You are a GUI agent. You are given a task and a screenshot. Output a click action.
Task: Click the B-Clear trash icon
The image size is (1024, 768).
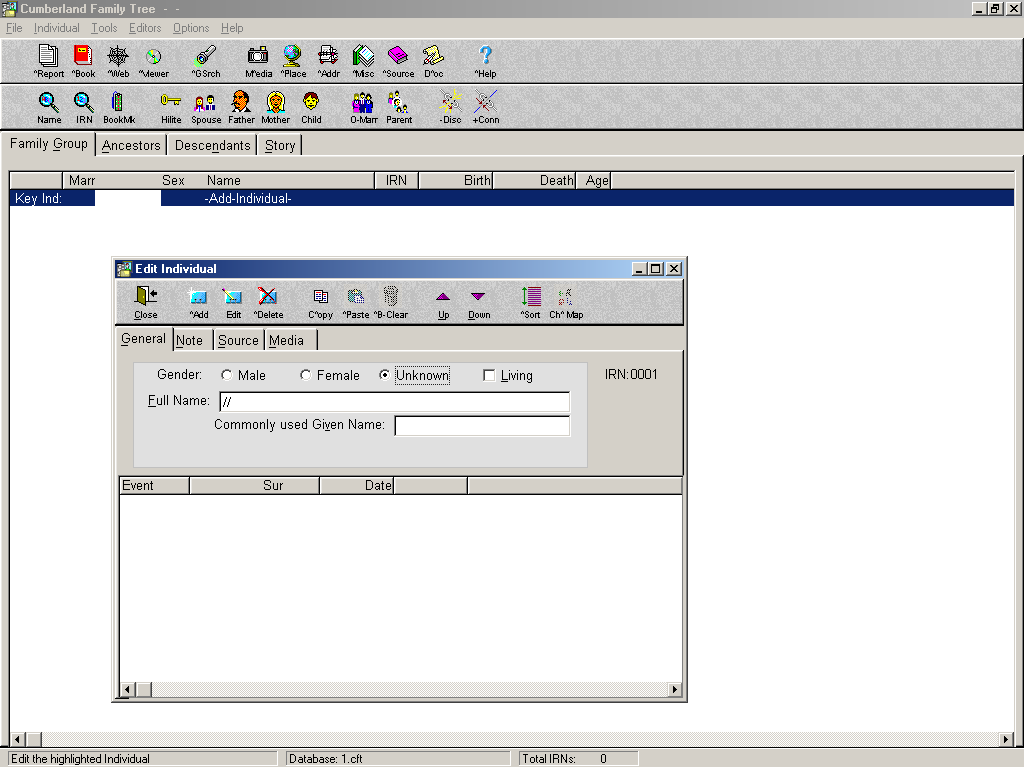[390, 298]
